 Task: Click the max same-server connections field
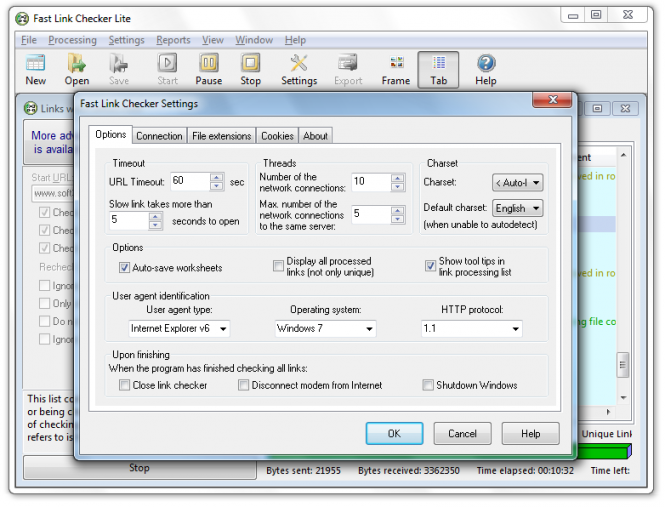[x=372, y=214]
